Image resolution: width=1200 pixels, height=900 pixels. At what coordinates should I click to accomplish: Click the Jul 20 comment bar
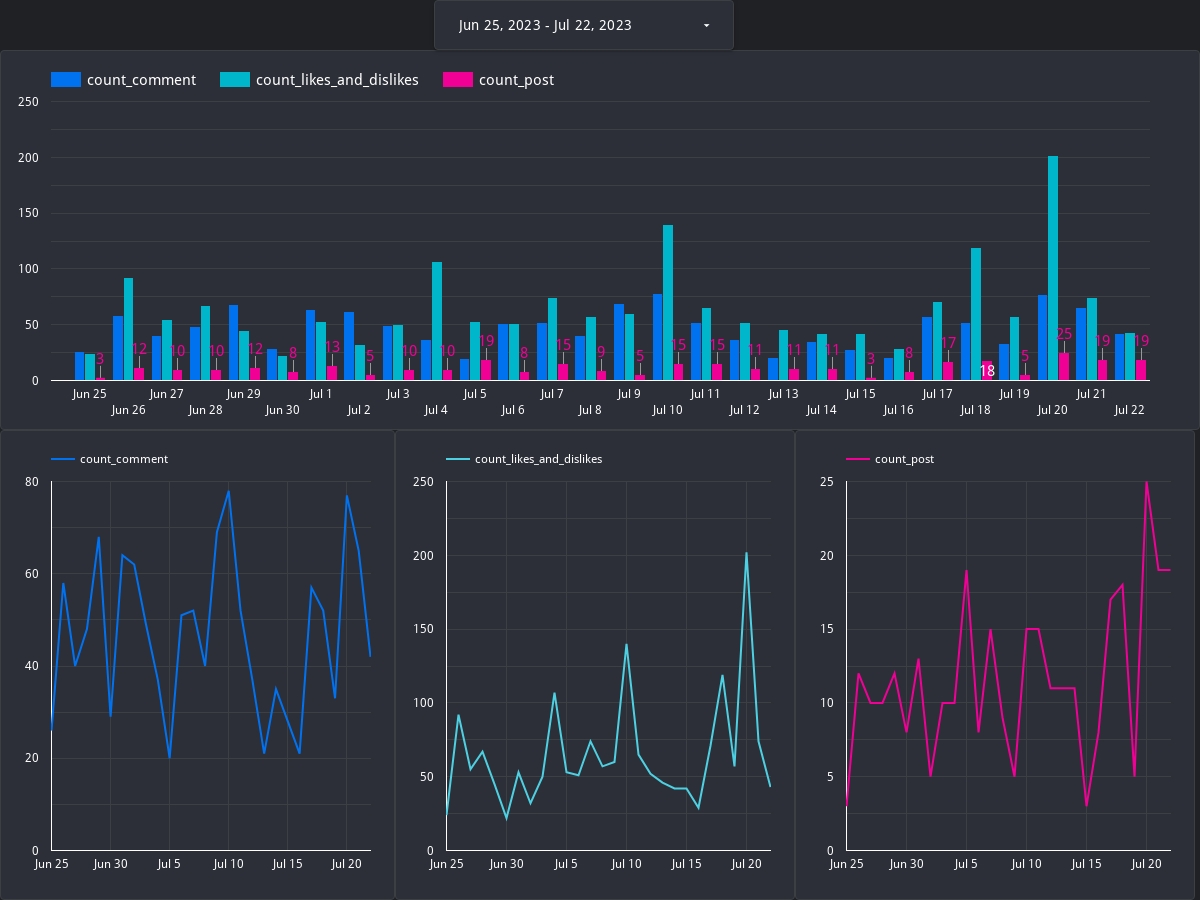(x=1043, y=337)
